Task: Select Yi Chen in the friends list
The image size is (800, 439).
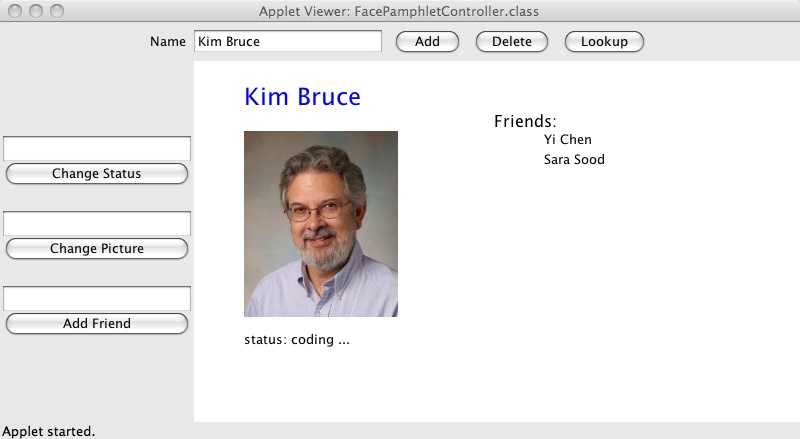Action: 567,140
